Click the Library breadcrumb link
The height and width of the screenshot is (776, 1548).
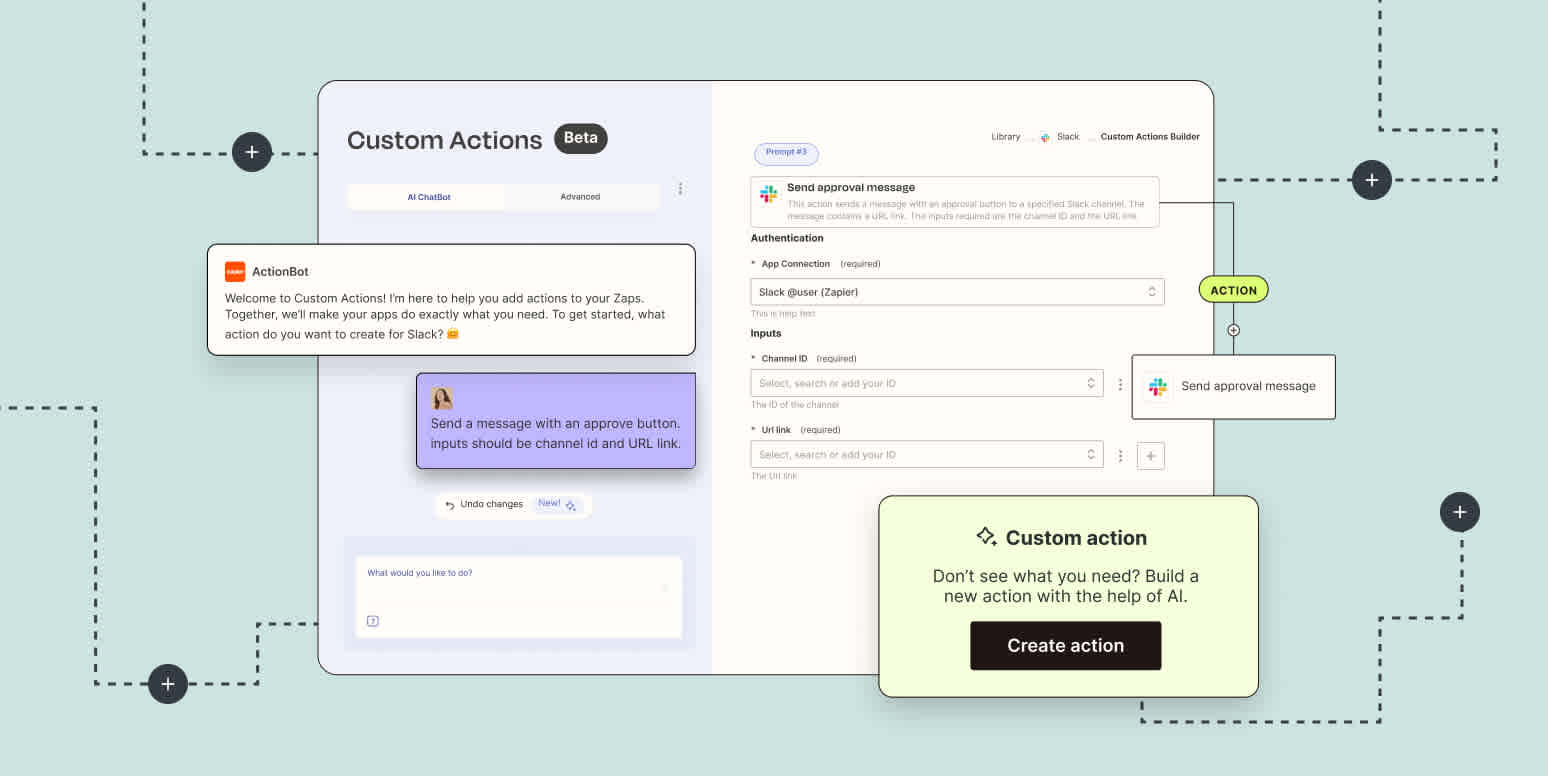click(1005, 136)
